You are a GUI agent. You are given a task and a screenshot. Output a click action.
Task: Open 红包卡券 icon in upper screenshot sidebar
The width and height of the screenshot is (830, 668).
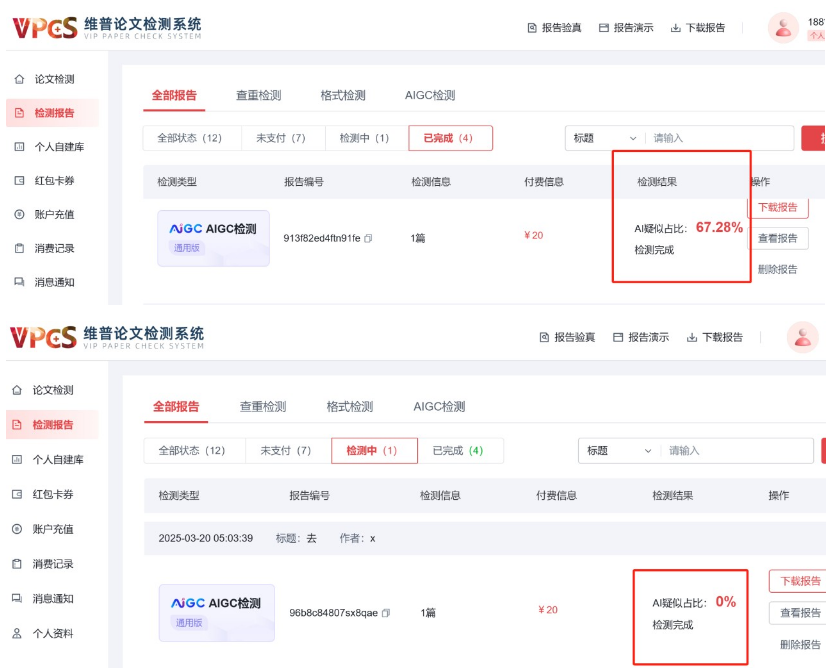tap(20, 180)
